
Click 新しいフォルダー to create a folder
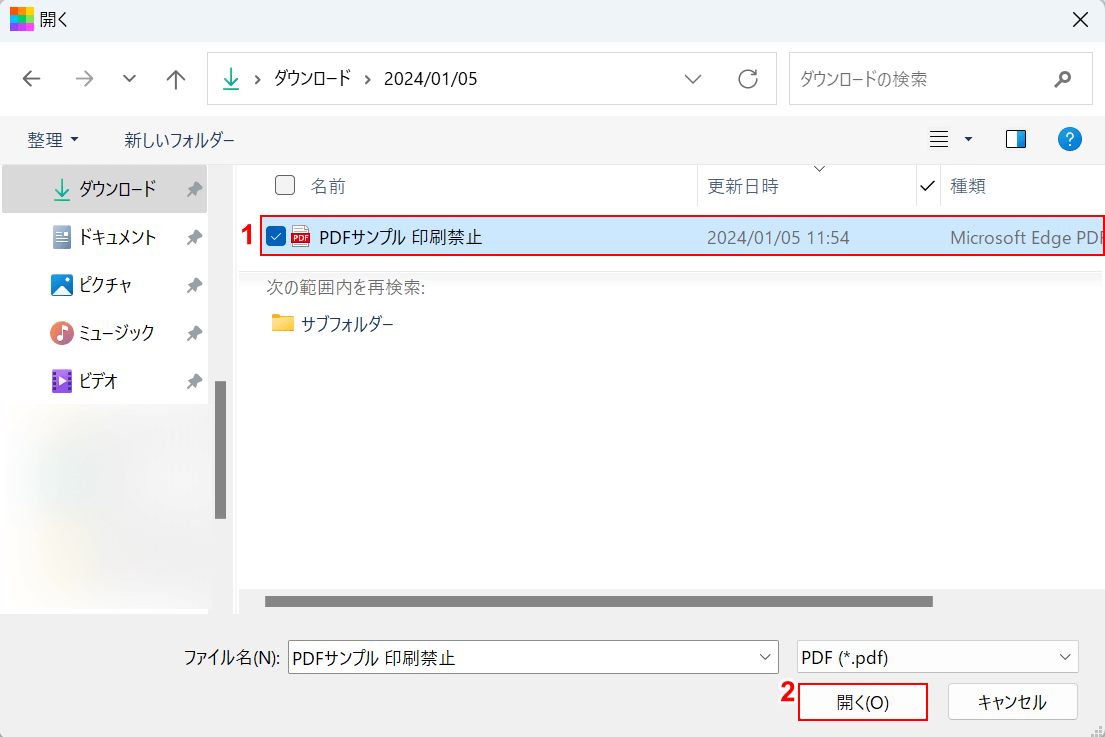coord(179,140)
